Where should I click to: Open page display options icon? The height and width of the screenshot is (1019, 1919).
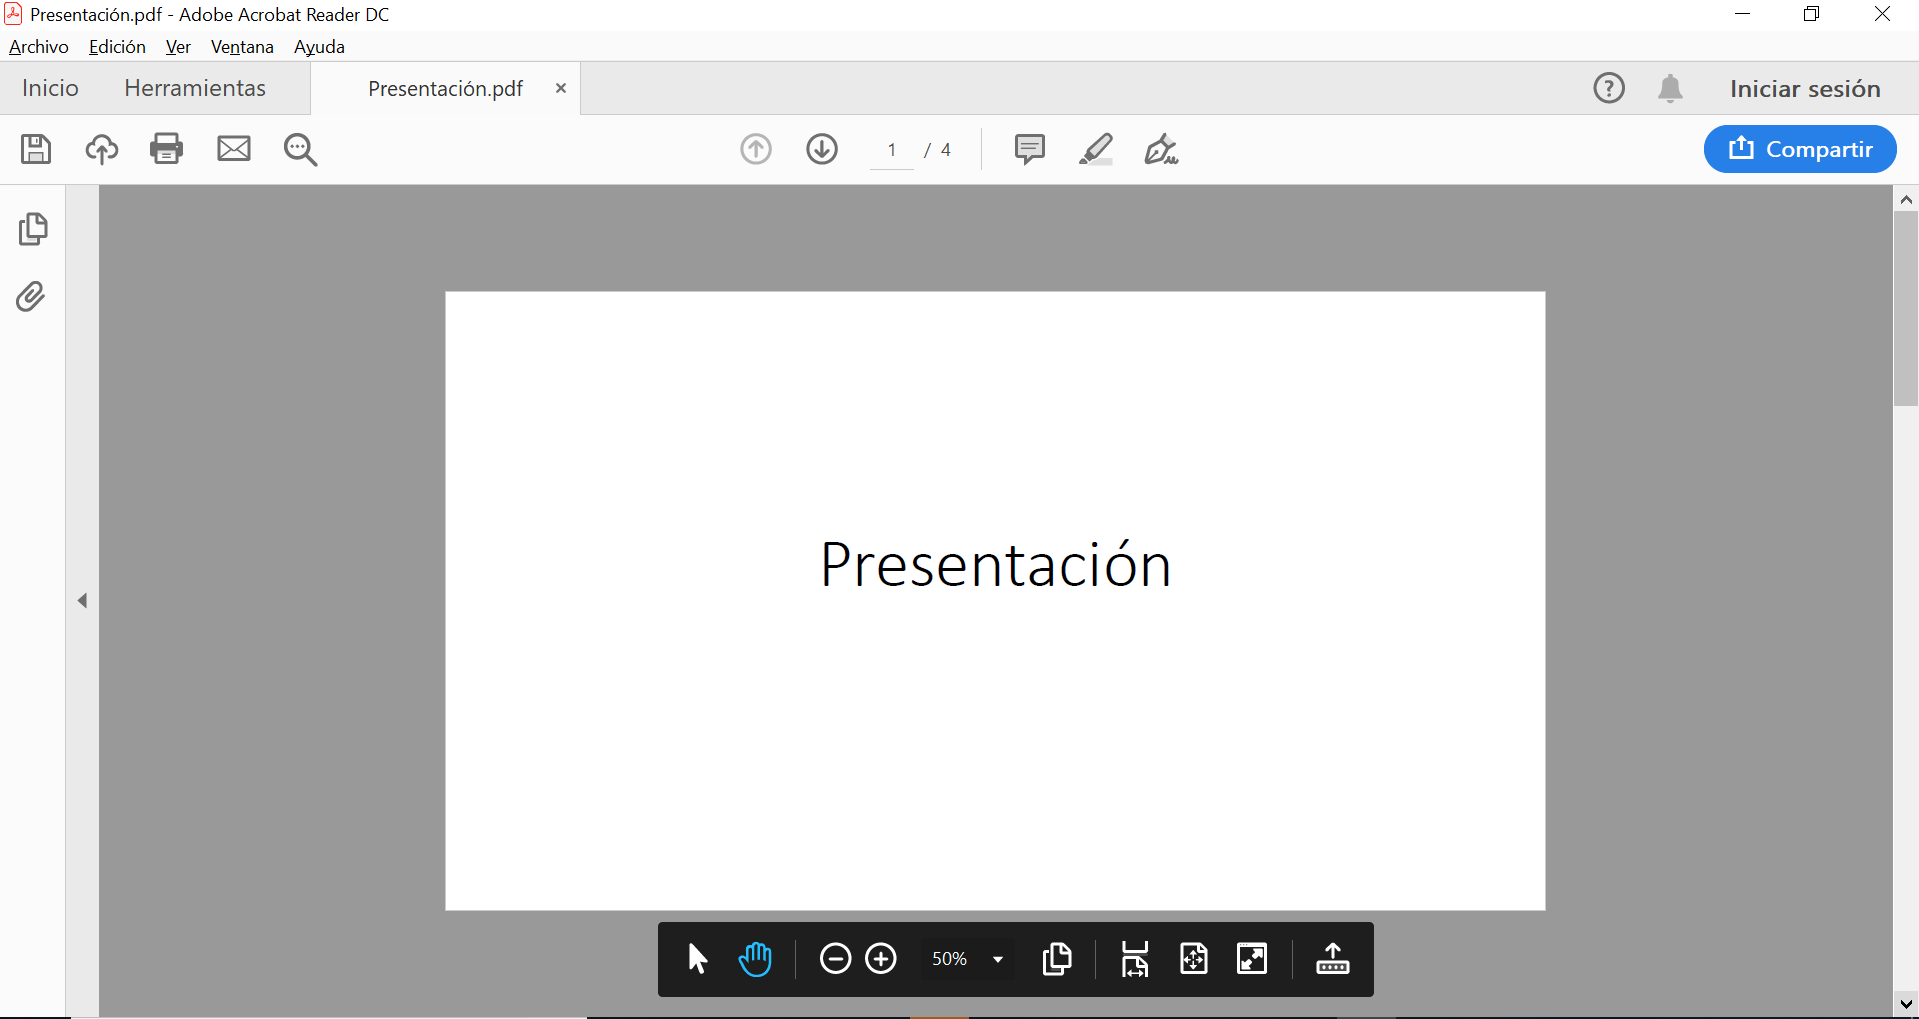[x=1057, y=959]
